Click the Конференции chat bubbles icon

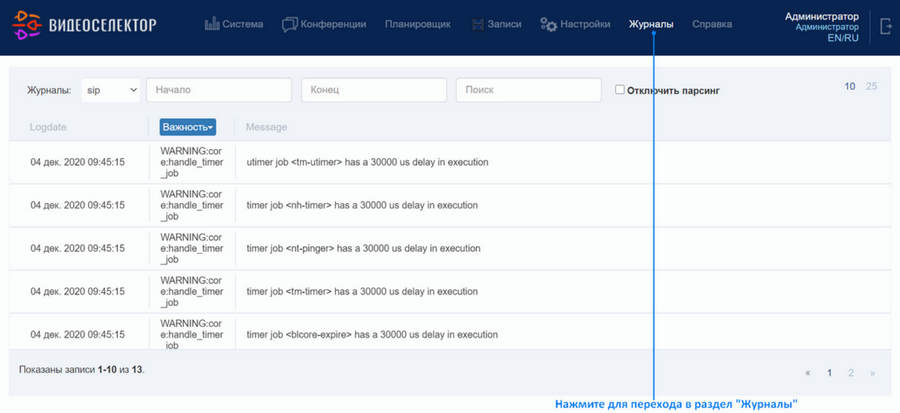290,25
